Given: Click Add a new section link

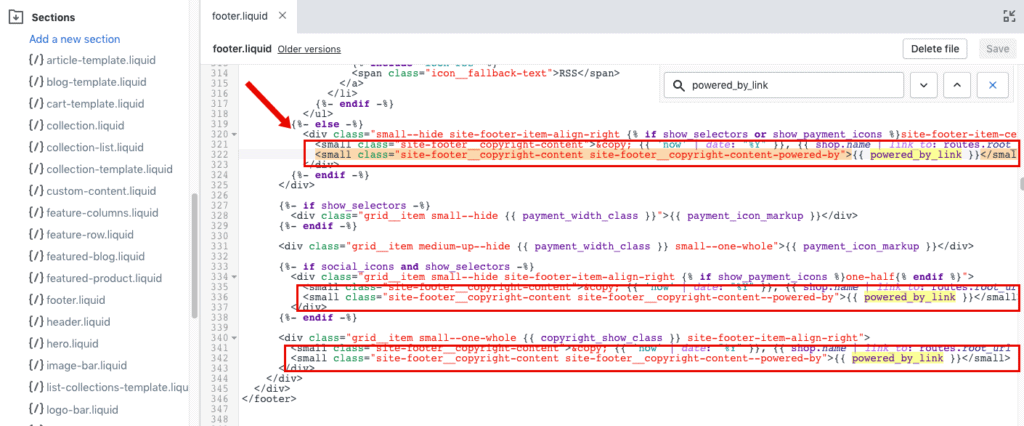Looking at the screenshot, I should coord(74,39).
